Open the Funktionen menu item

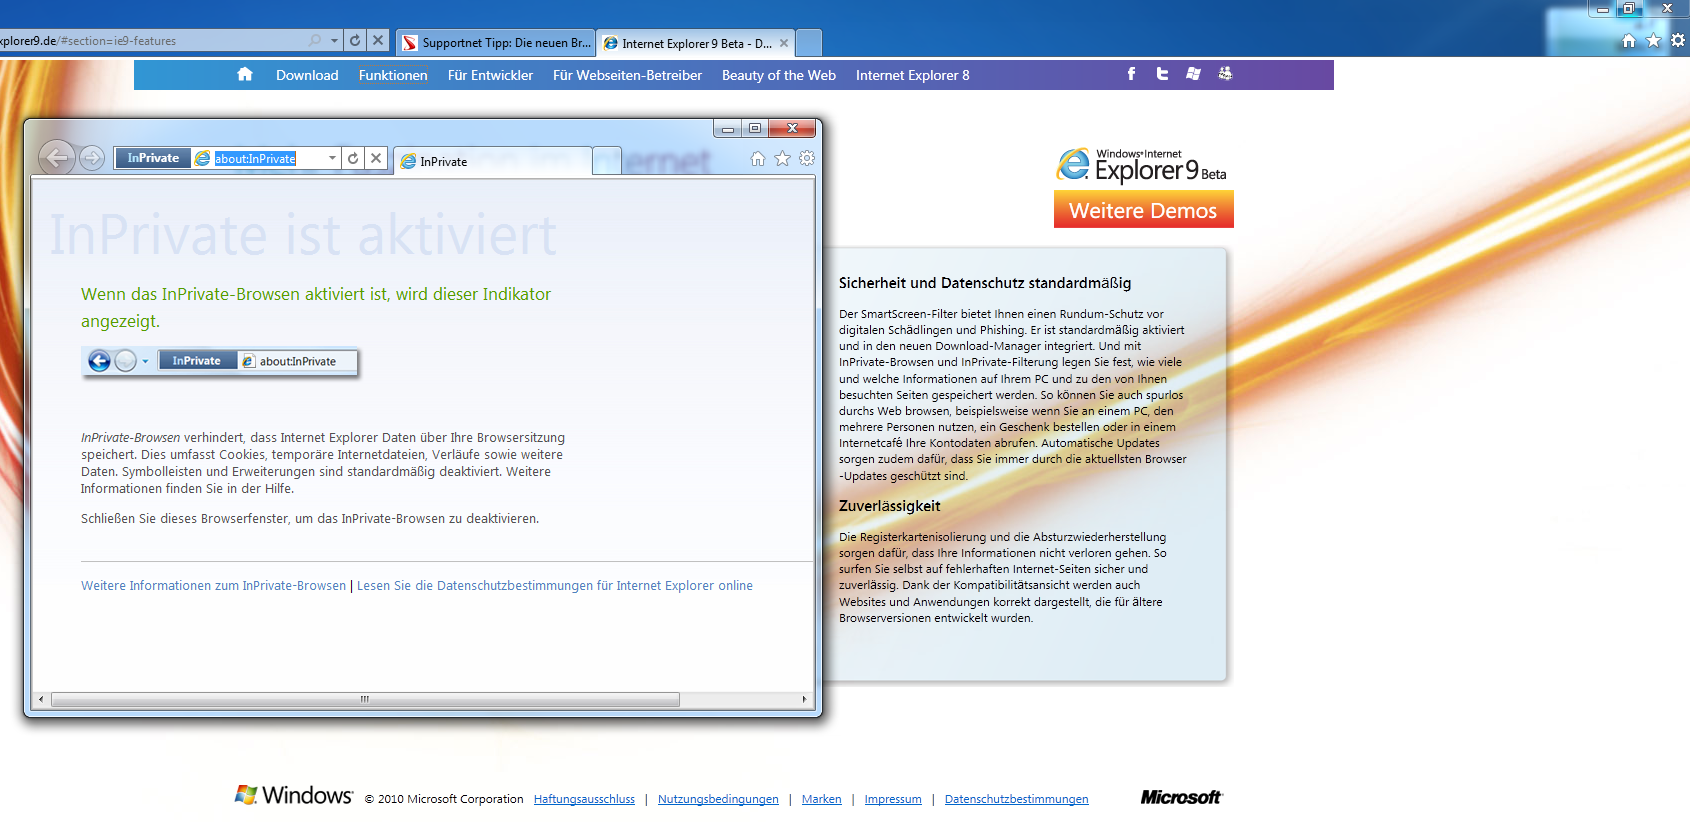click(393, 75)
